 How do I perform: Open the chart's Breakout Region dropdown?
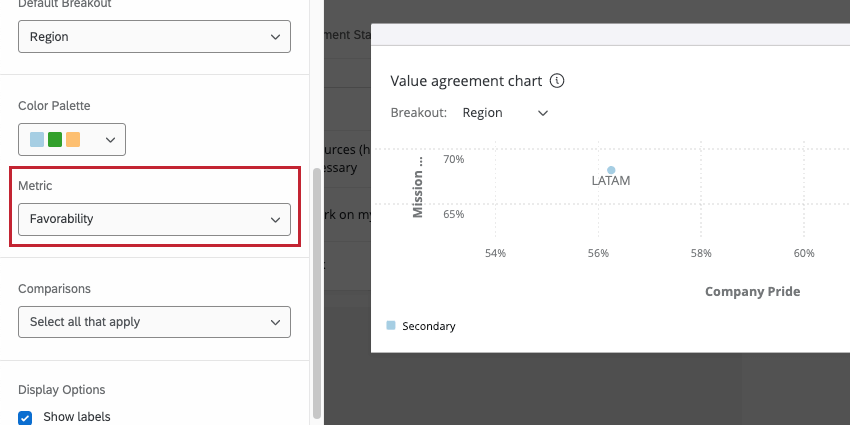505,113
